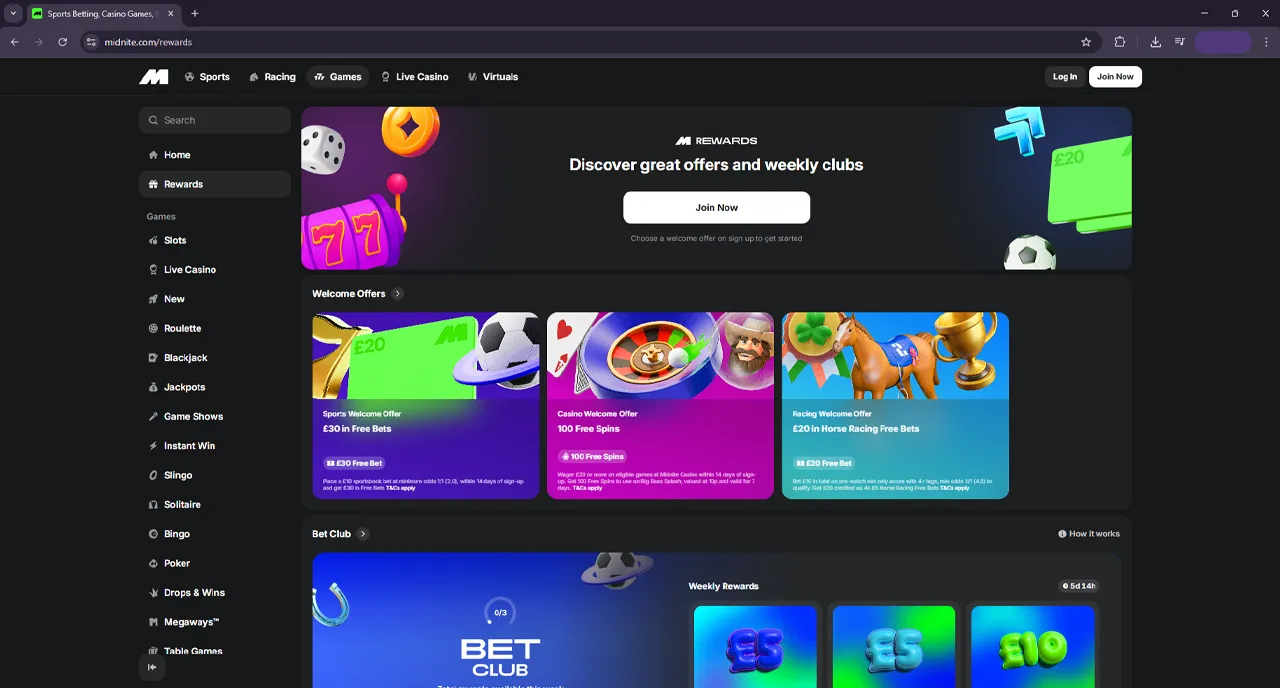
Task: Focus the Search input field
Action: pyautogui.click(x=215, y=120)
